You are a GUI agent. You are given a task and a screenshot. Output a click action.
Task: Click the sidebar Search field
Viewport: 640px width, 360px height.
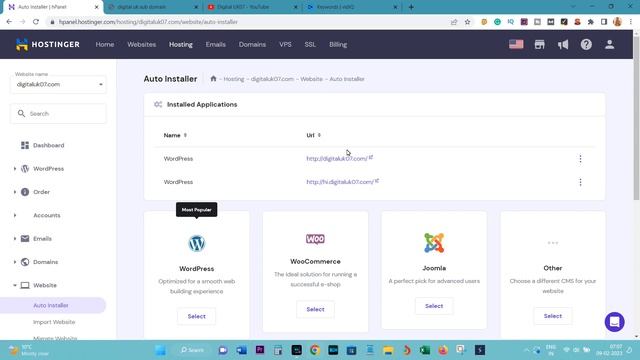[58, 113]
